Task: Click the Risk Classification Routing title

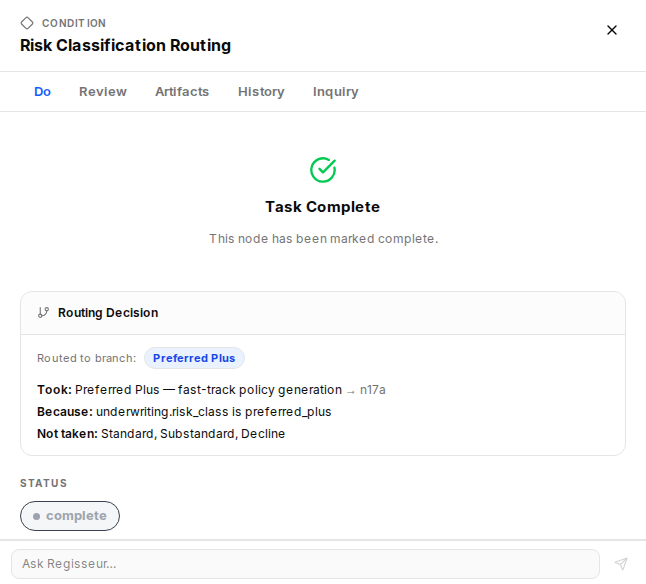Action: [x=126, y=45]
